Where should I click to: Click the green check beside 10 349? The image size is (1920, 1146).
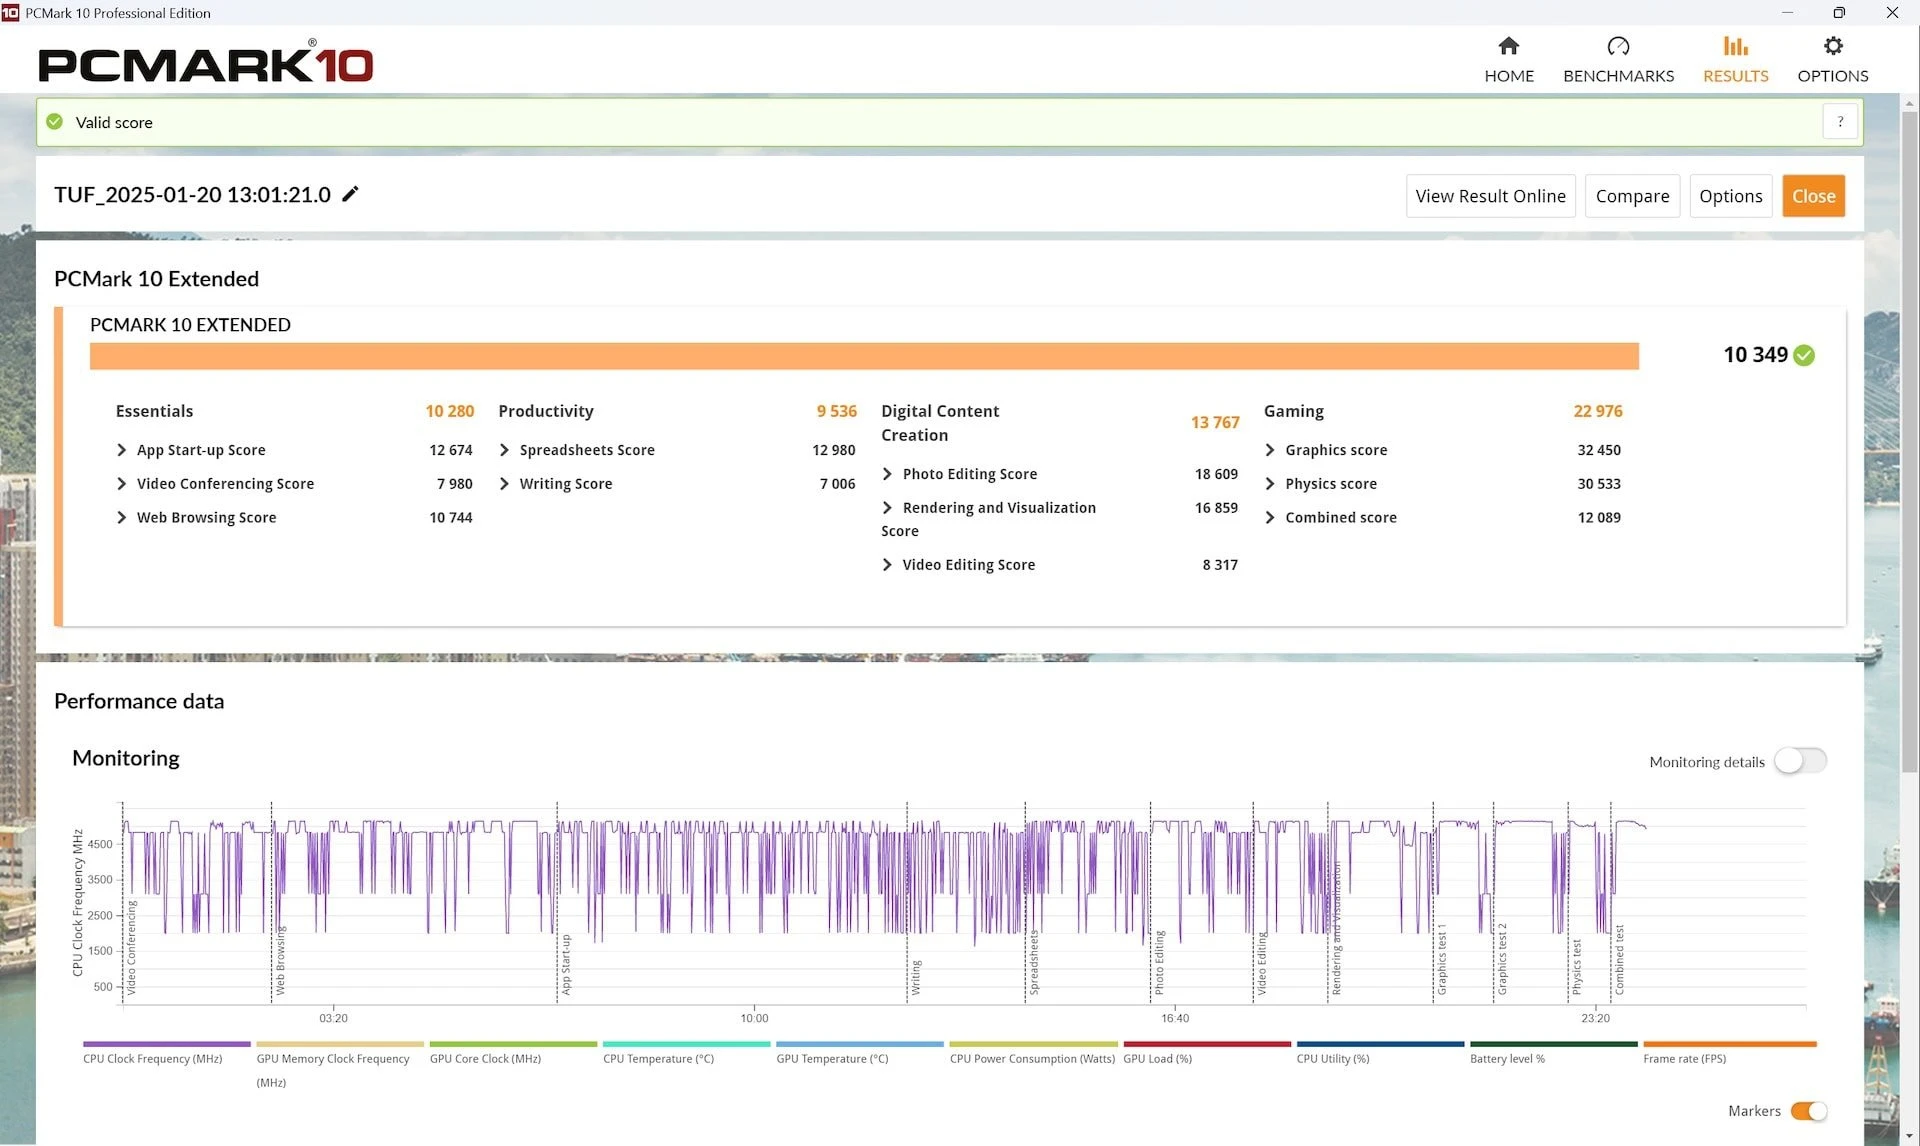(x=1804, y=355)
